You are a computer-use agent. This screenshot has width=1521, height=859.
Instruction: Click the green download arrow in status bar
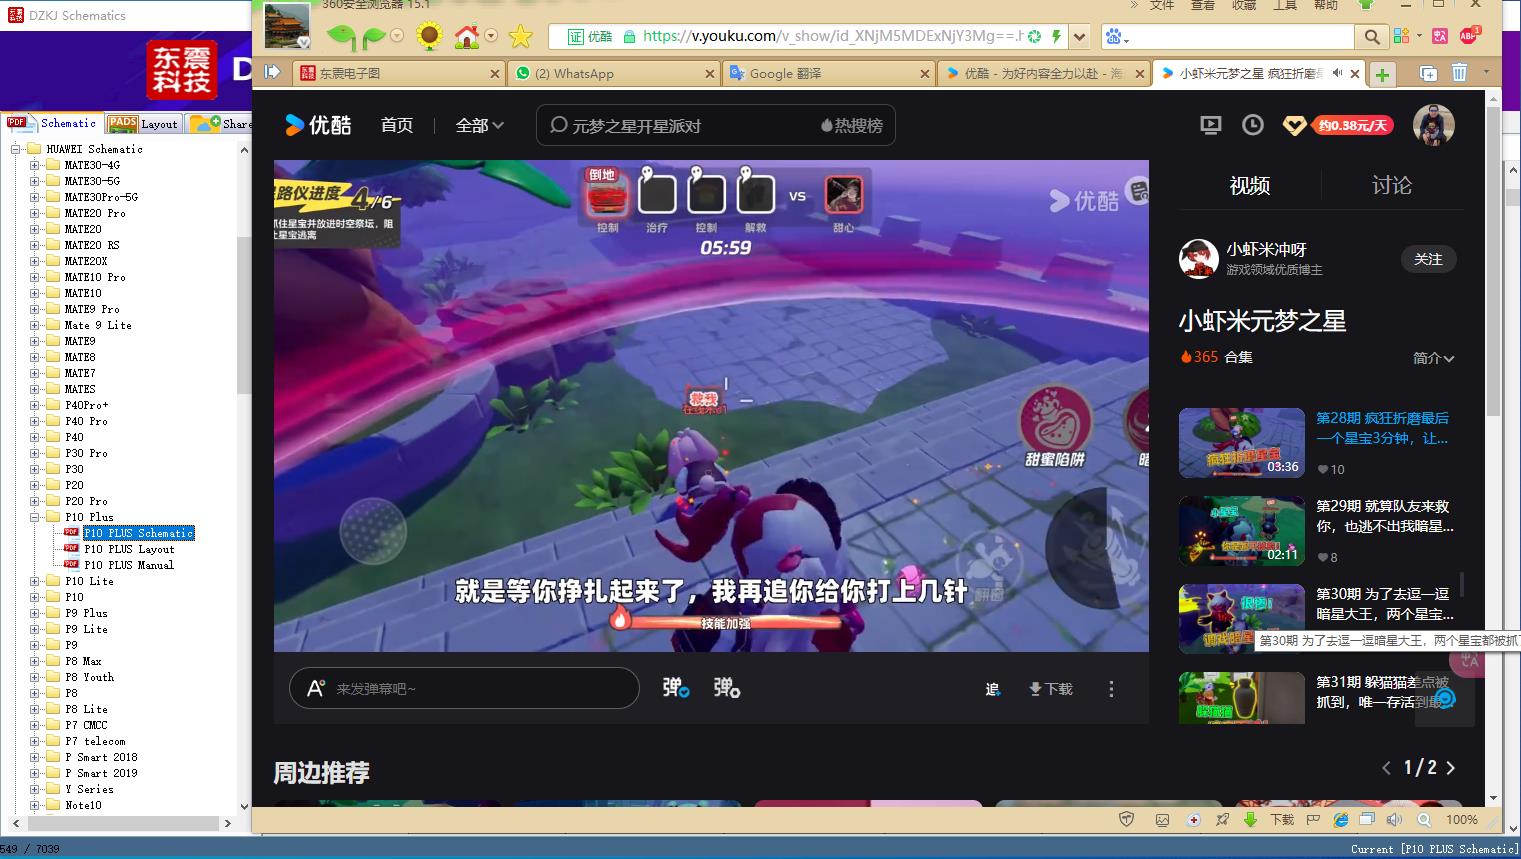point(1250,819)
